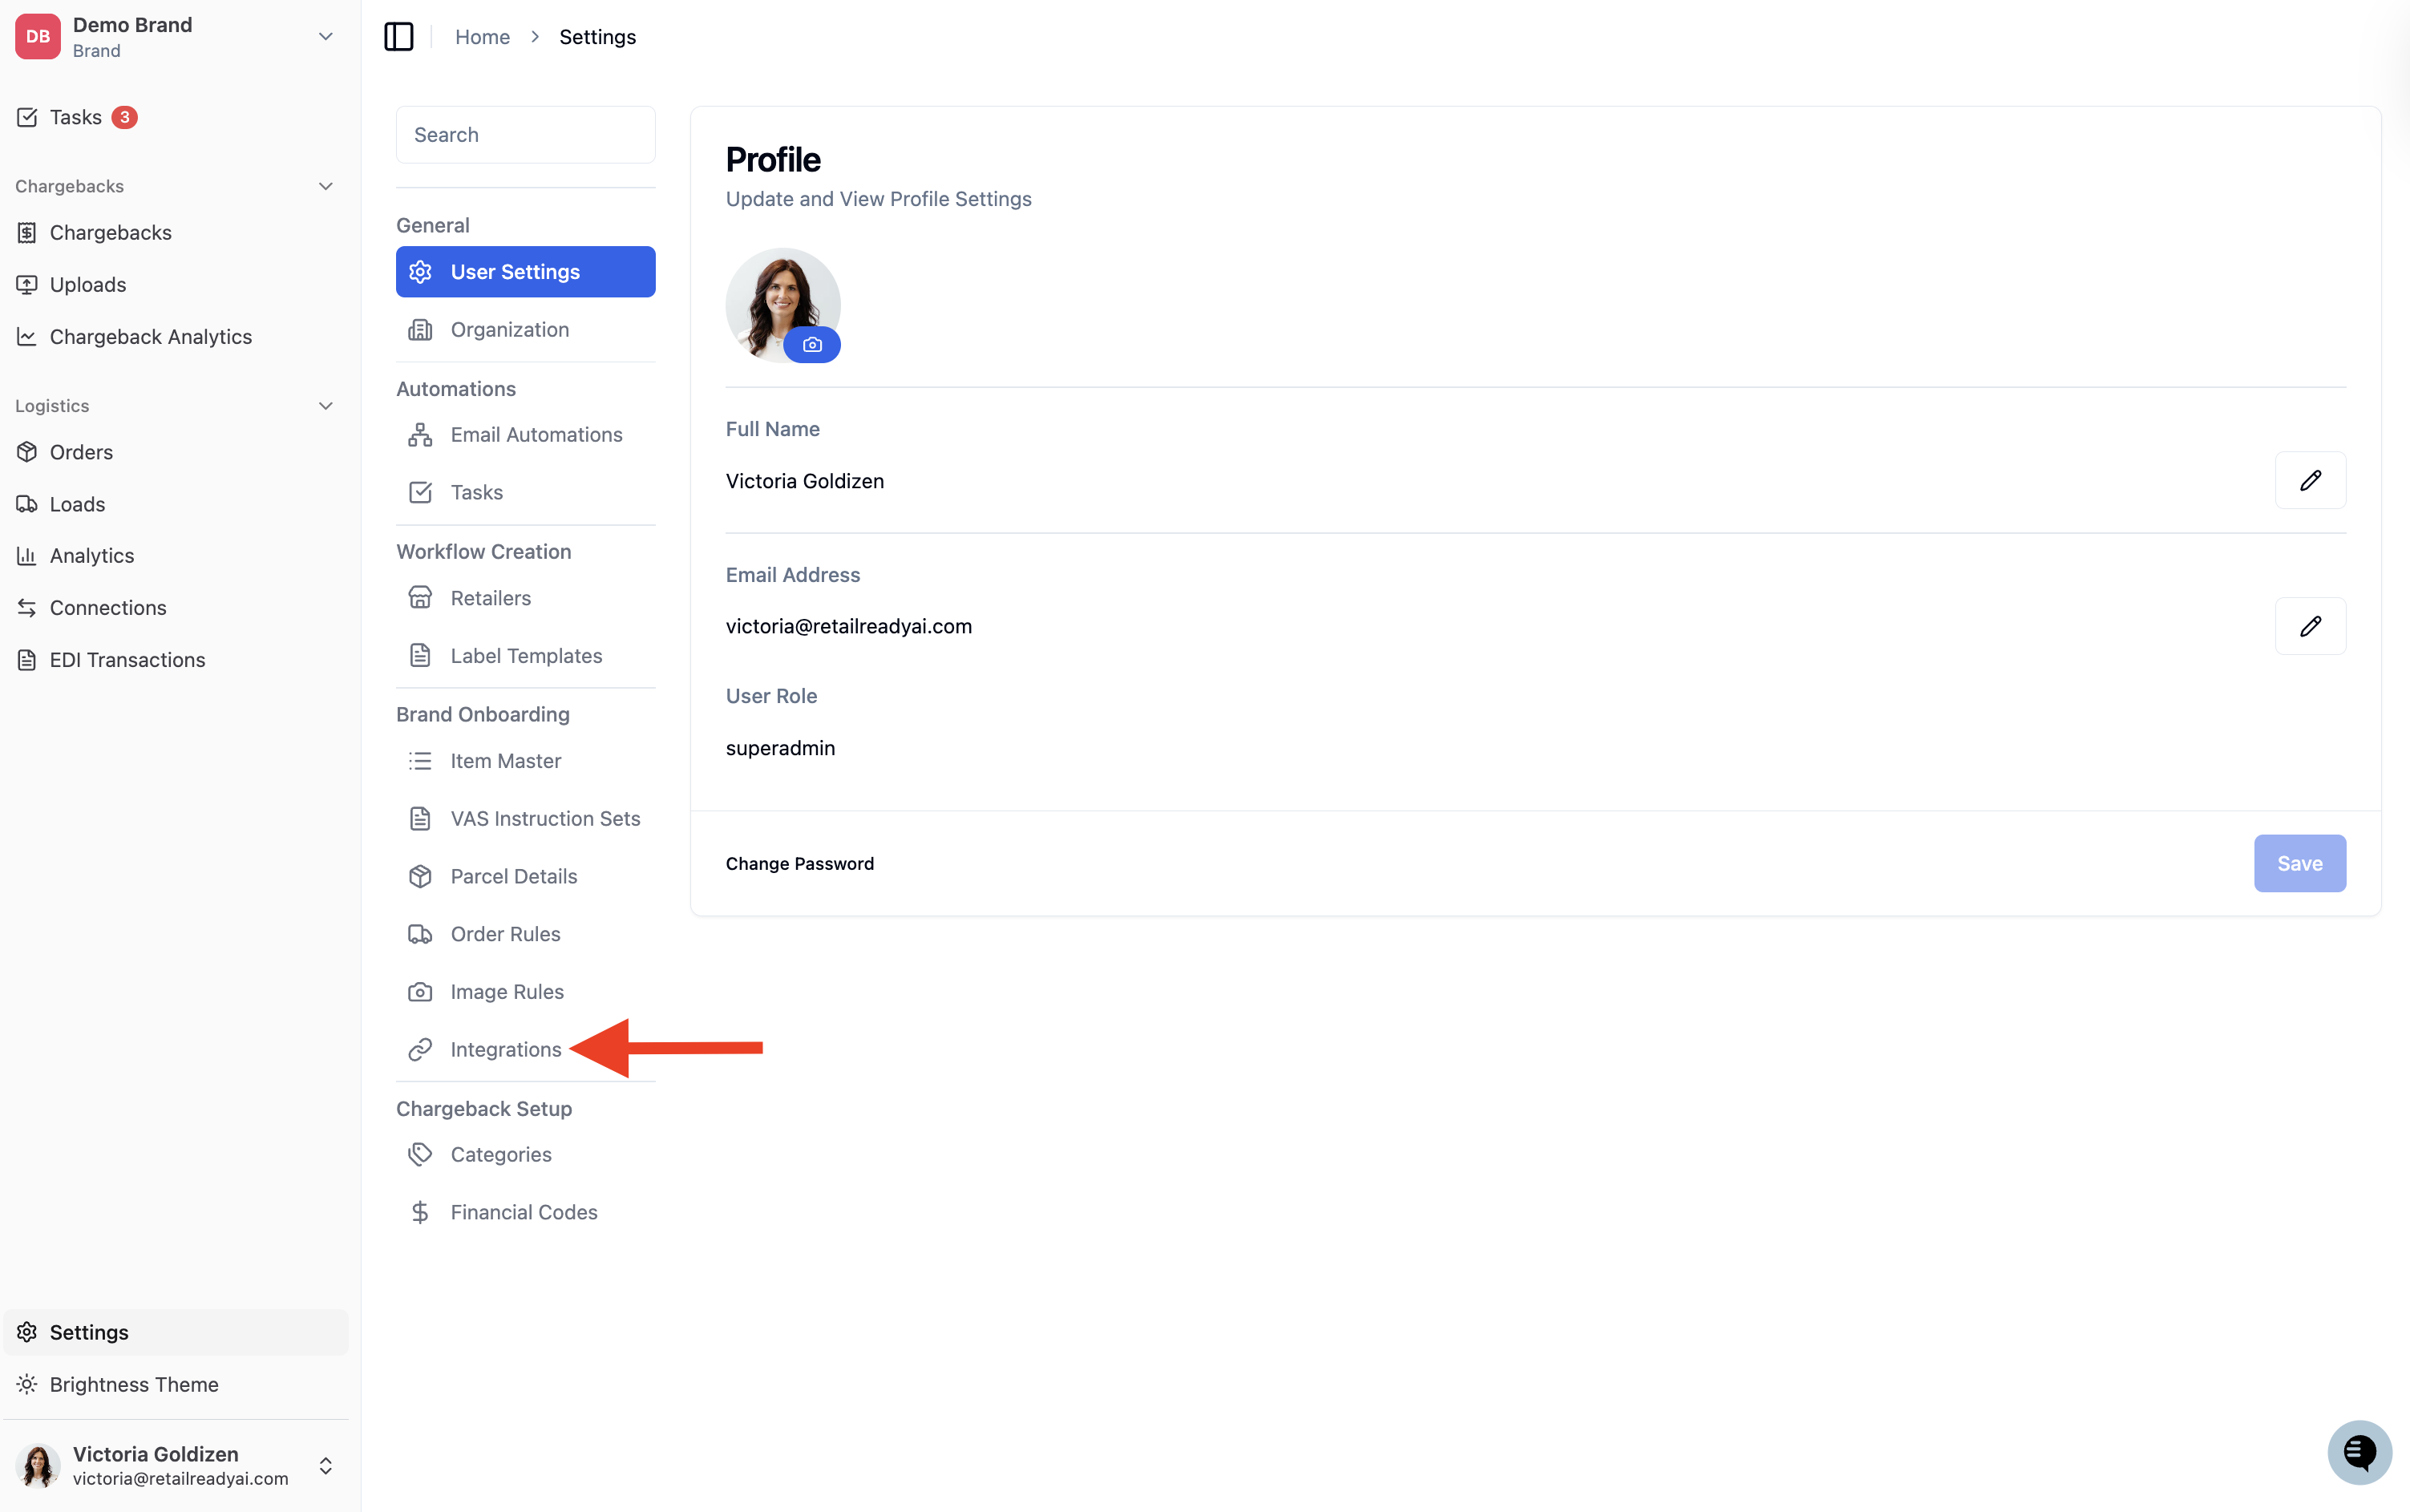This screenshot has width=2410, height=1512.
Task: Toggle the sidebar panel icon
Action: [399, 37]
